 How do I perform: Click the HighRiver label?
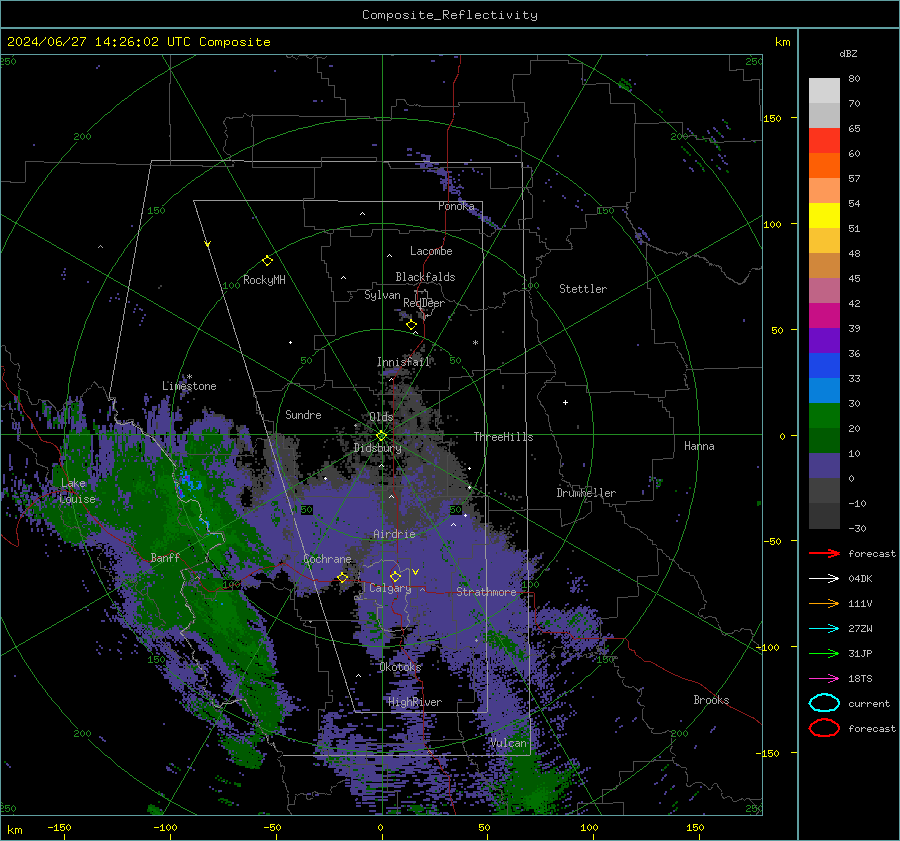click(x=415, y=702)
